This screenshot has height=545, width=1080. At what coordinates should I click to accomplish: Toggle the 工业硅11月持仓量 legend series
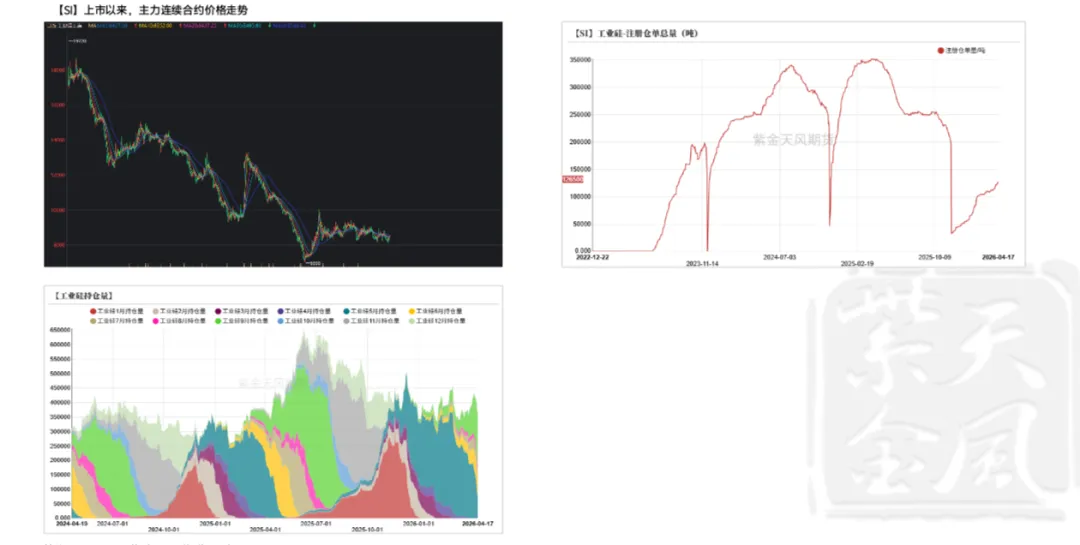tap(372, 321)
